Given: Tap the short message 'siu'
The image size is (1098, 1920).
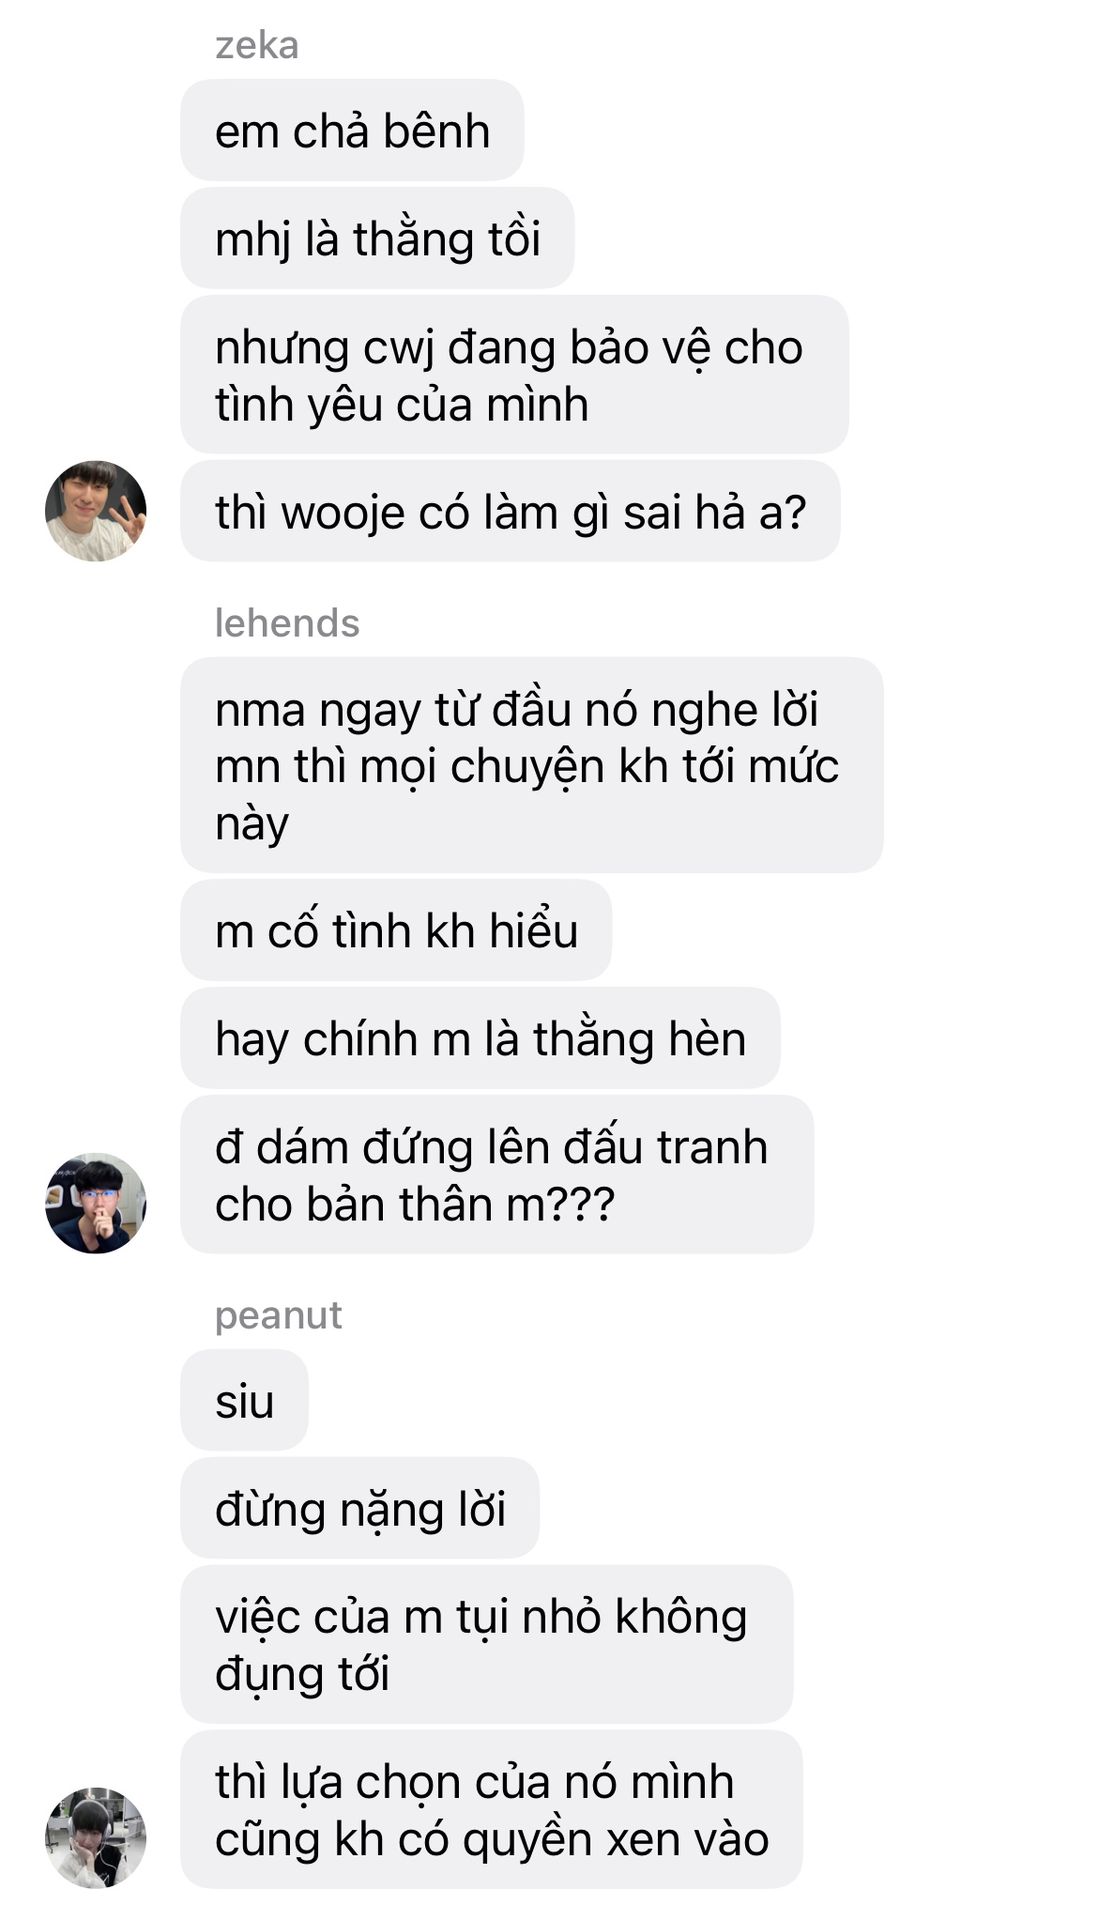Looking at the screenshot, I should (244, 1401).
